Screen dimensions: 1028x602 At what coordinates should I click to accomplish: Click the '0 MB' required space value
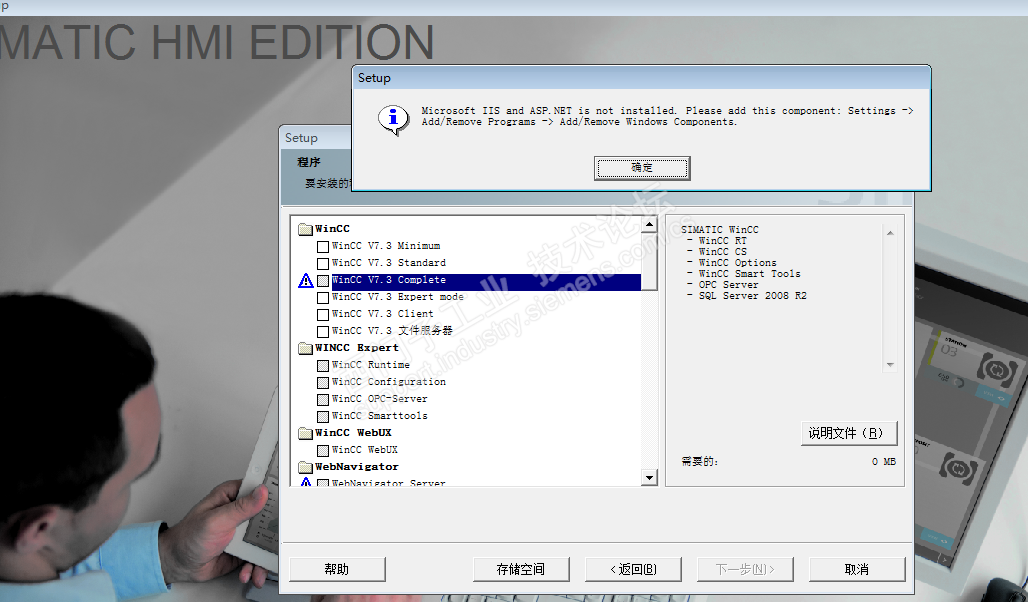coord(884,462)
